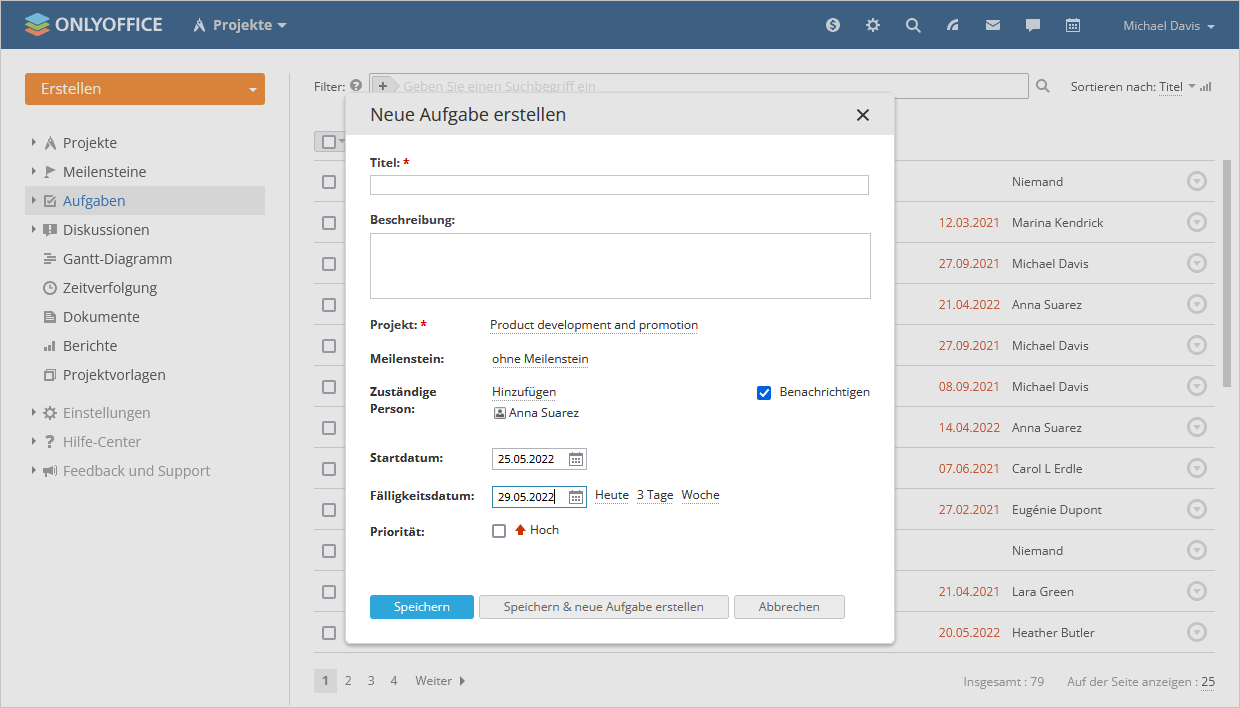Image resolution: width=1240 pixels, height=708 pixels.
Task: Expand the Projekte tree item
Action: (34, 143)
